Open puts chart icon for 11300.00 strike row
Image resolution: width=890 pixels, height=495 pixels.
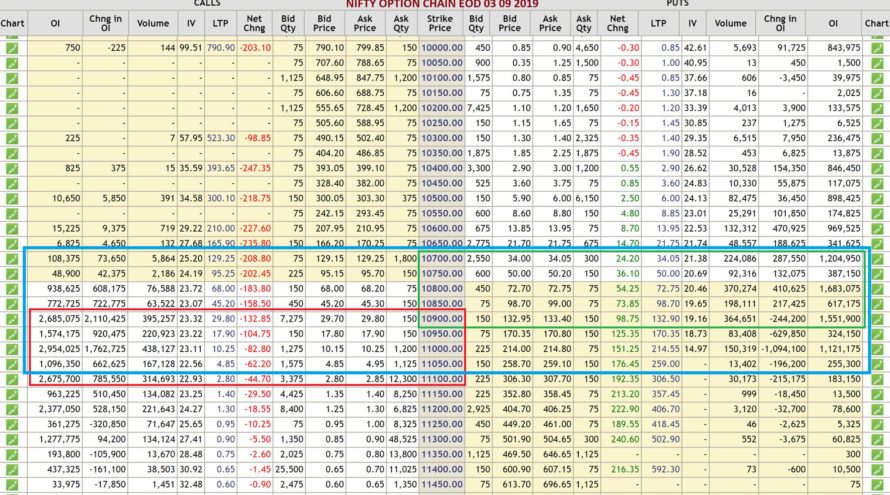tap(877, 439)
